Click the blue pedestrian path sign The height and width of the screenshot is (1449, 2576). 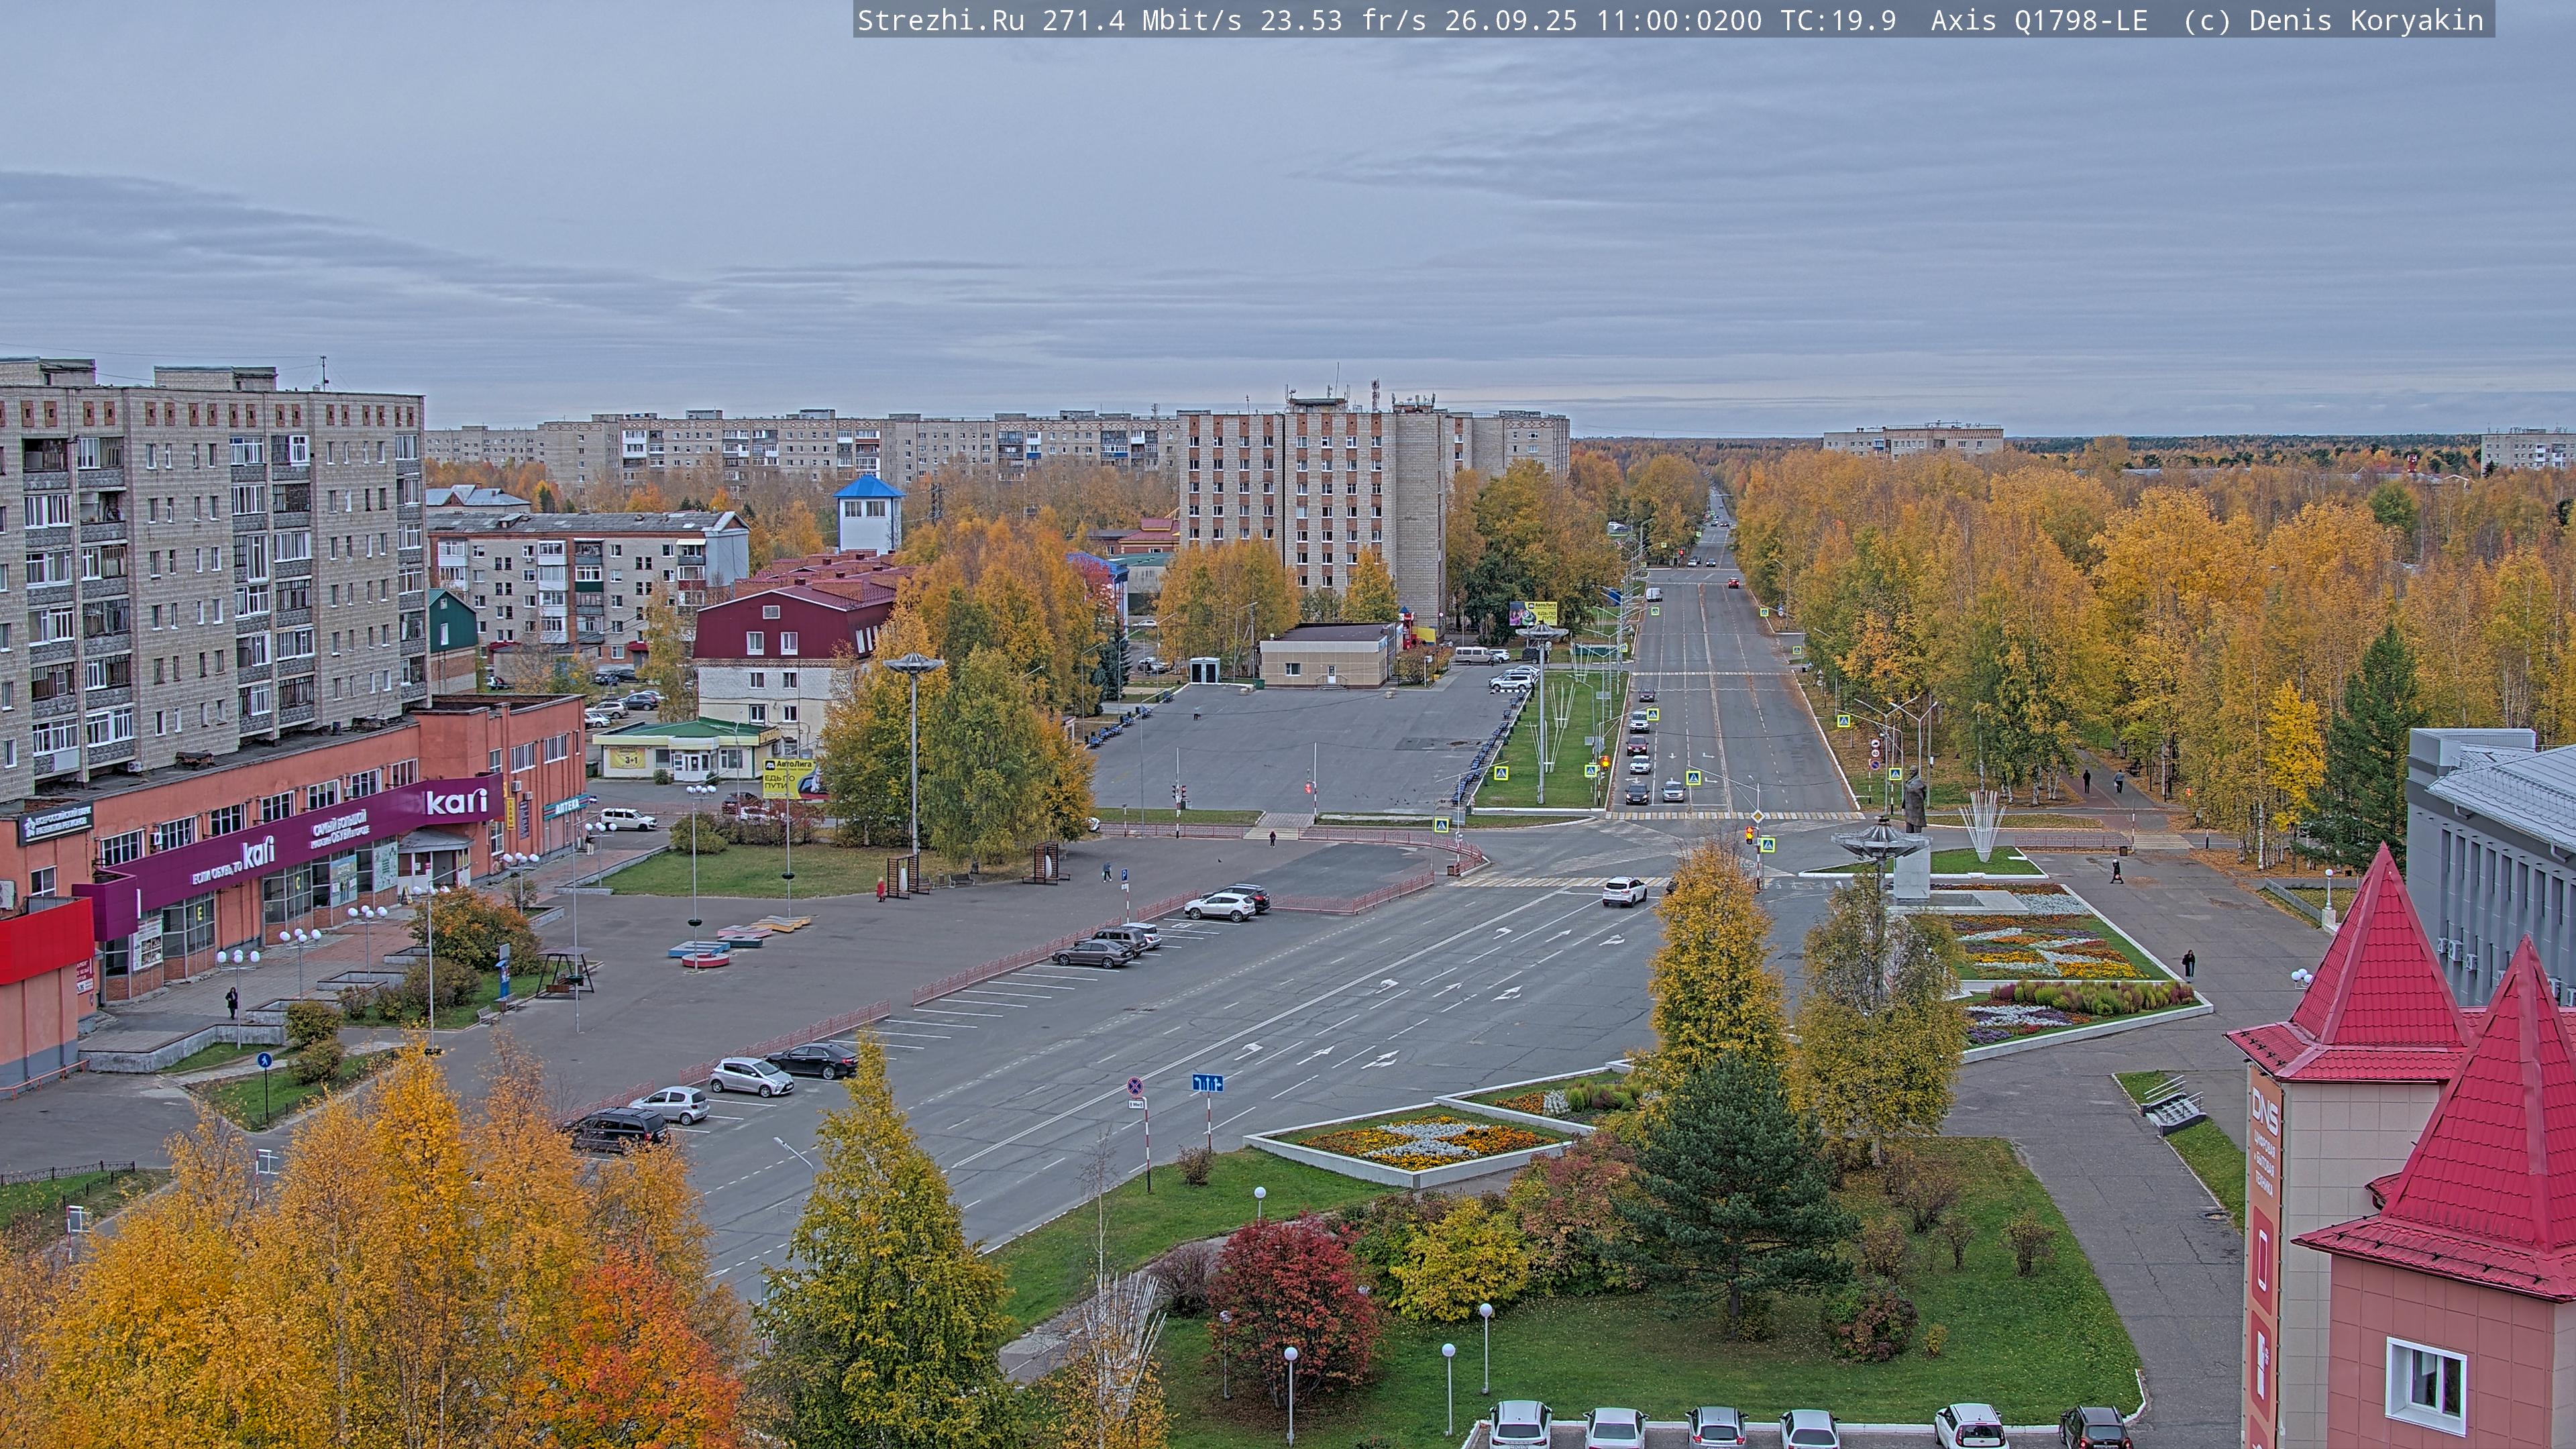[264, 1059]
